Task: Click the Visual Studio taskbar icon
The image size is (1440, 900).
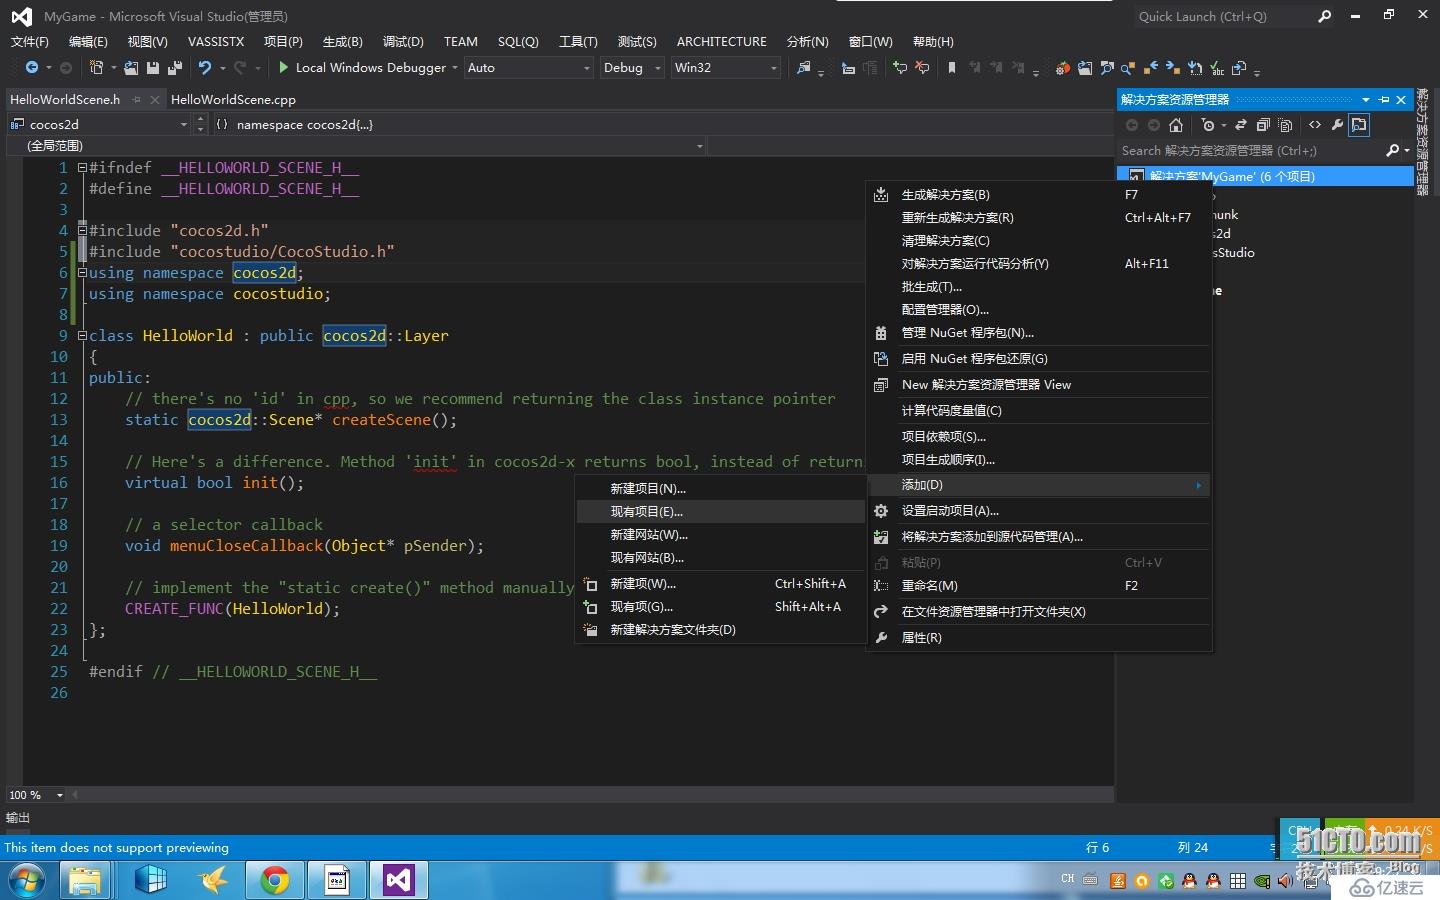Action: [x=398, y=881]
